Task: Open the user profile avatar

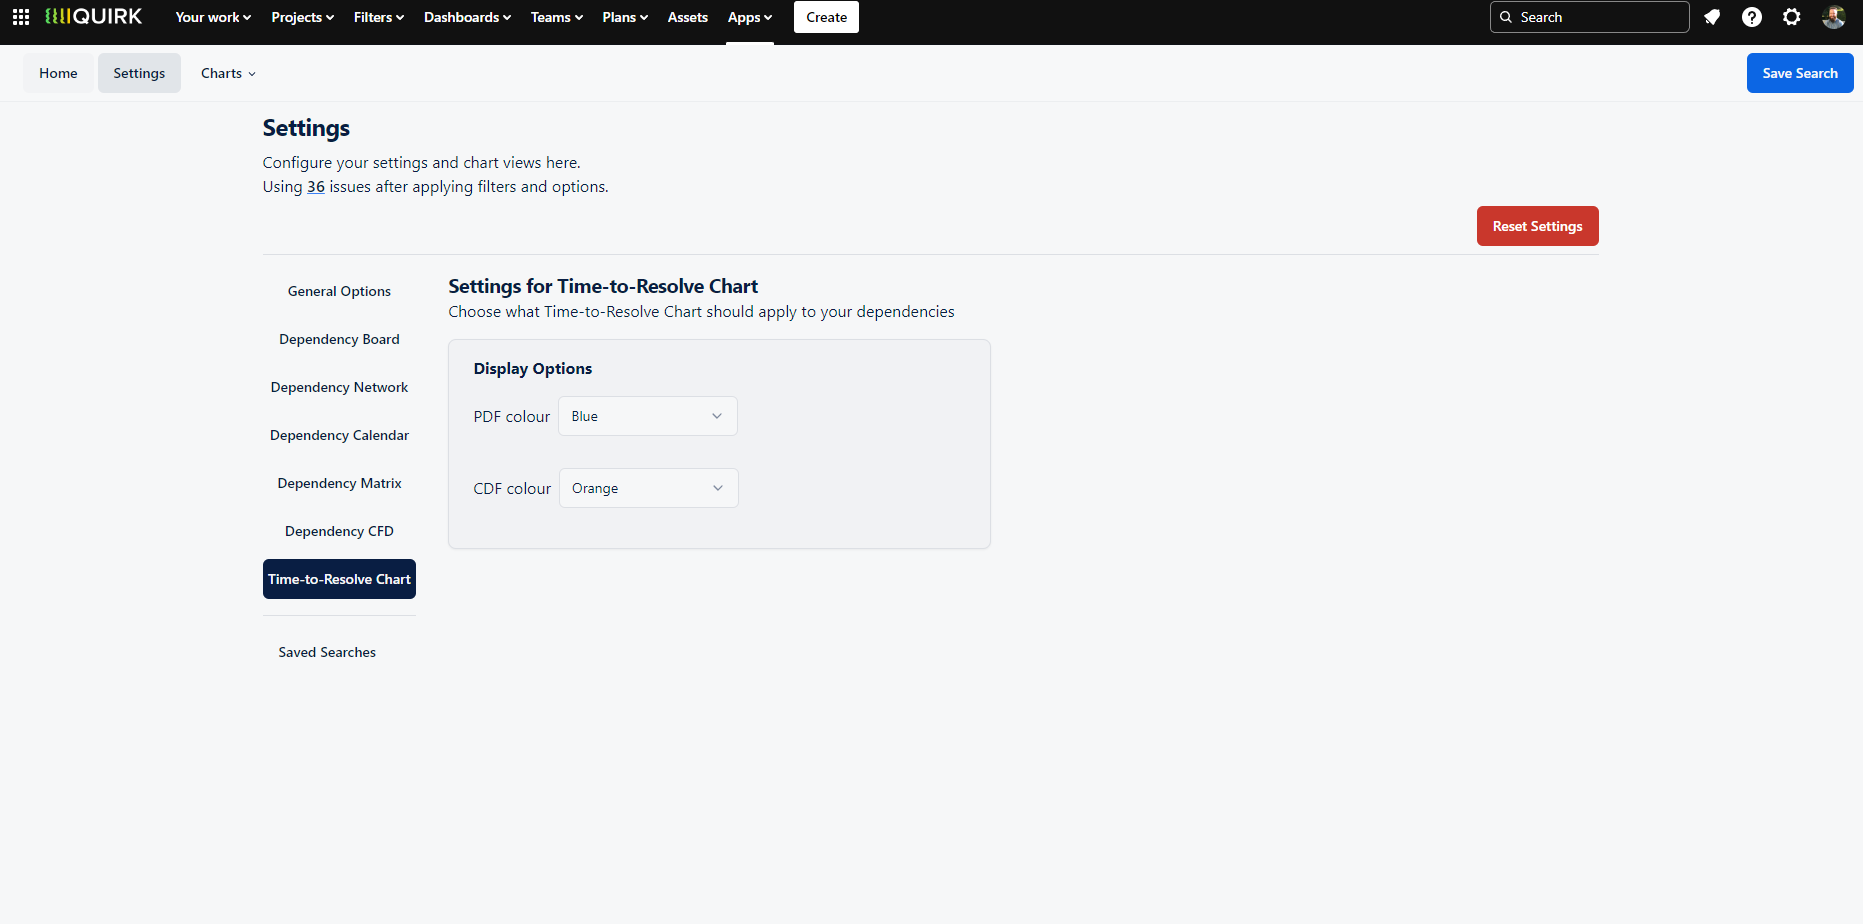Action: tap(1833, 17)
